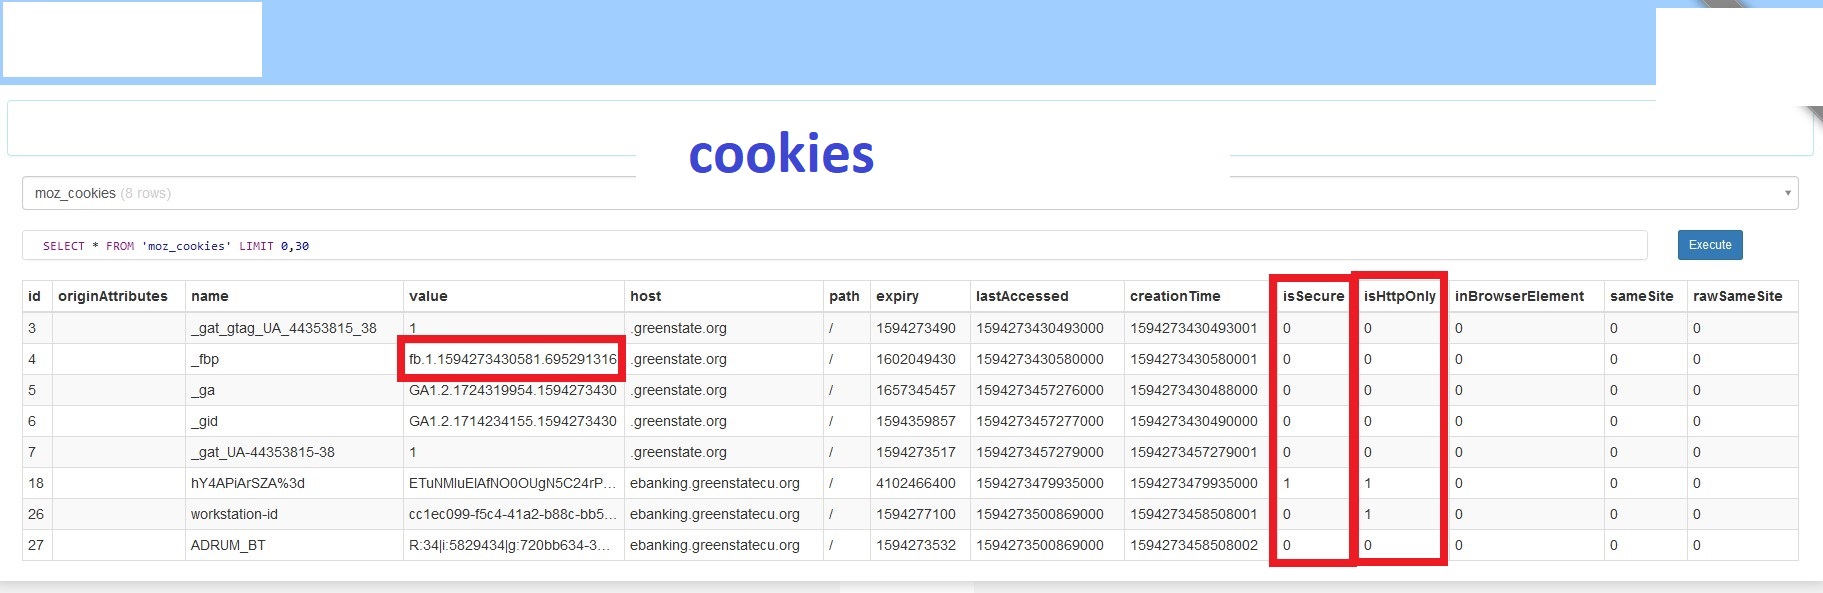Screen dimensions: 1823x593
Task: Click the path column header
Action: point(844,296)
